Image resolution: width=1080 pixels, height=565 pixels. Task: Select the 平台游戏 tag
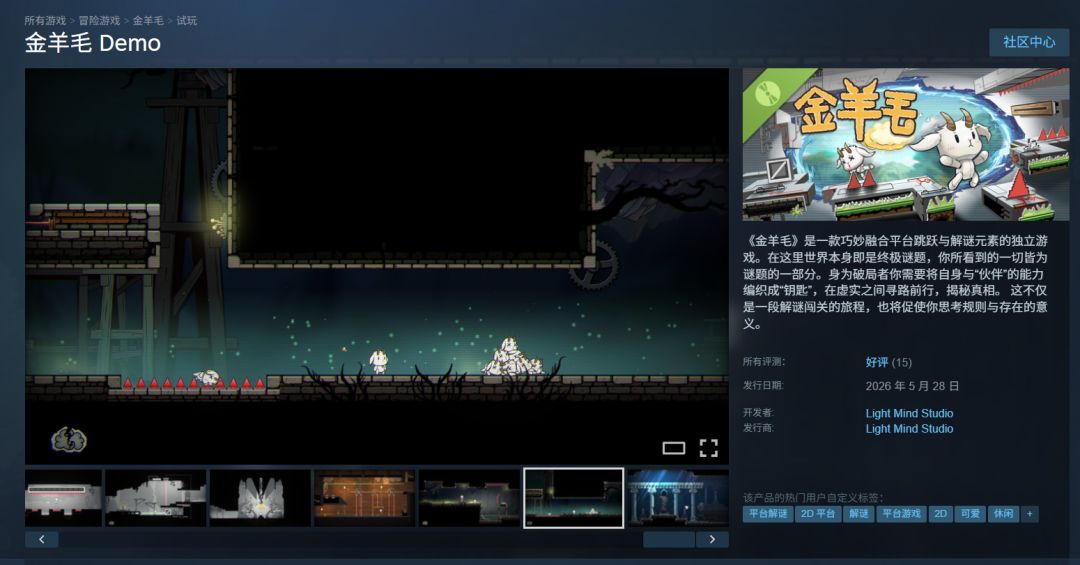tap(901, 514)
